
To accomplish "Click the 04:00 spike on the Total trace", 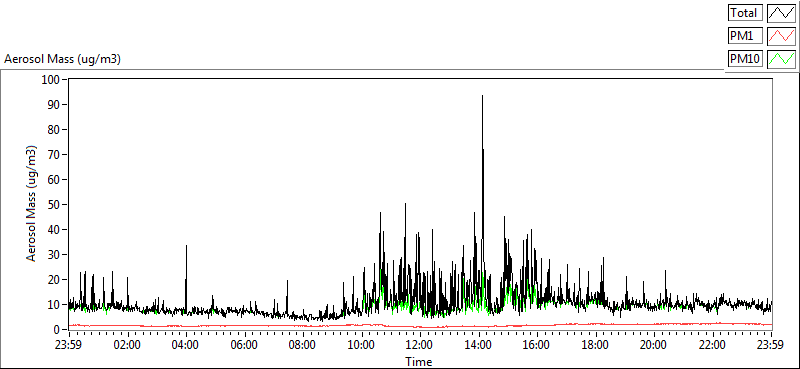I will pos(186,247).
